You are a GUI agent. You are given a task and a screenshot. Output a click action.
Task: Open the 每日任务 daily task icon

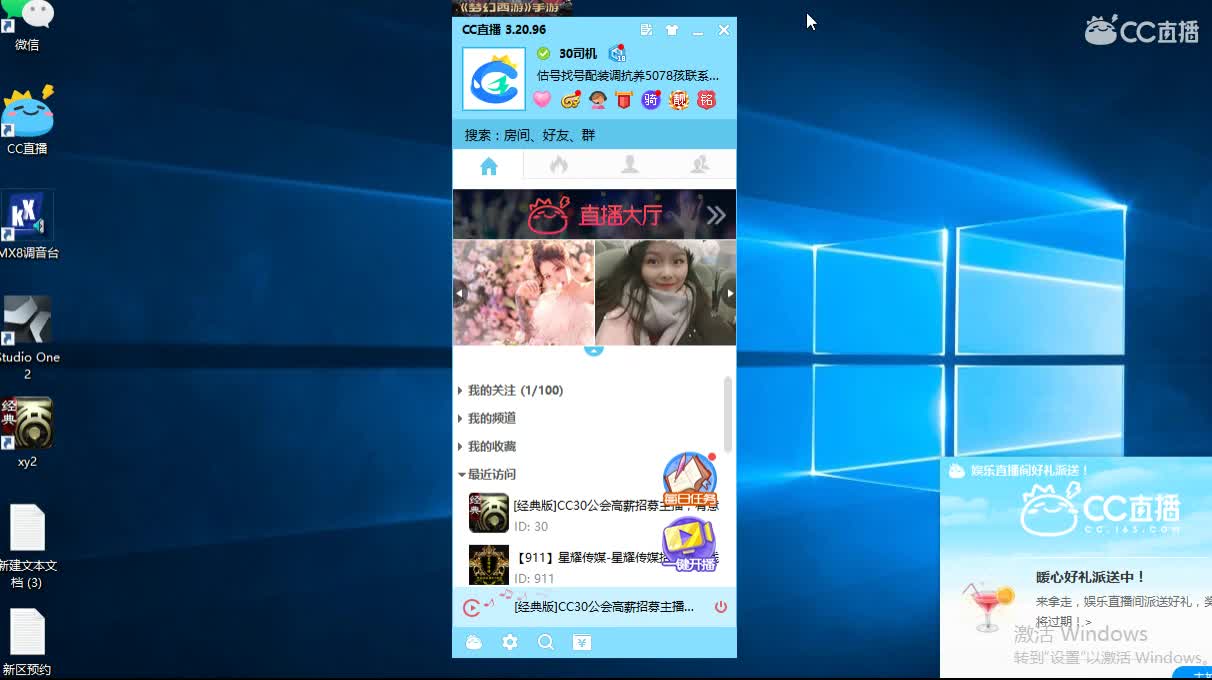pyautogui.click(x=690, y=480)
